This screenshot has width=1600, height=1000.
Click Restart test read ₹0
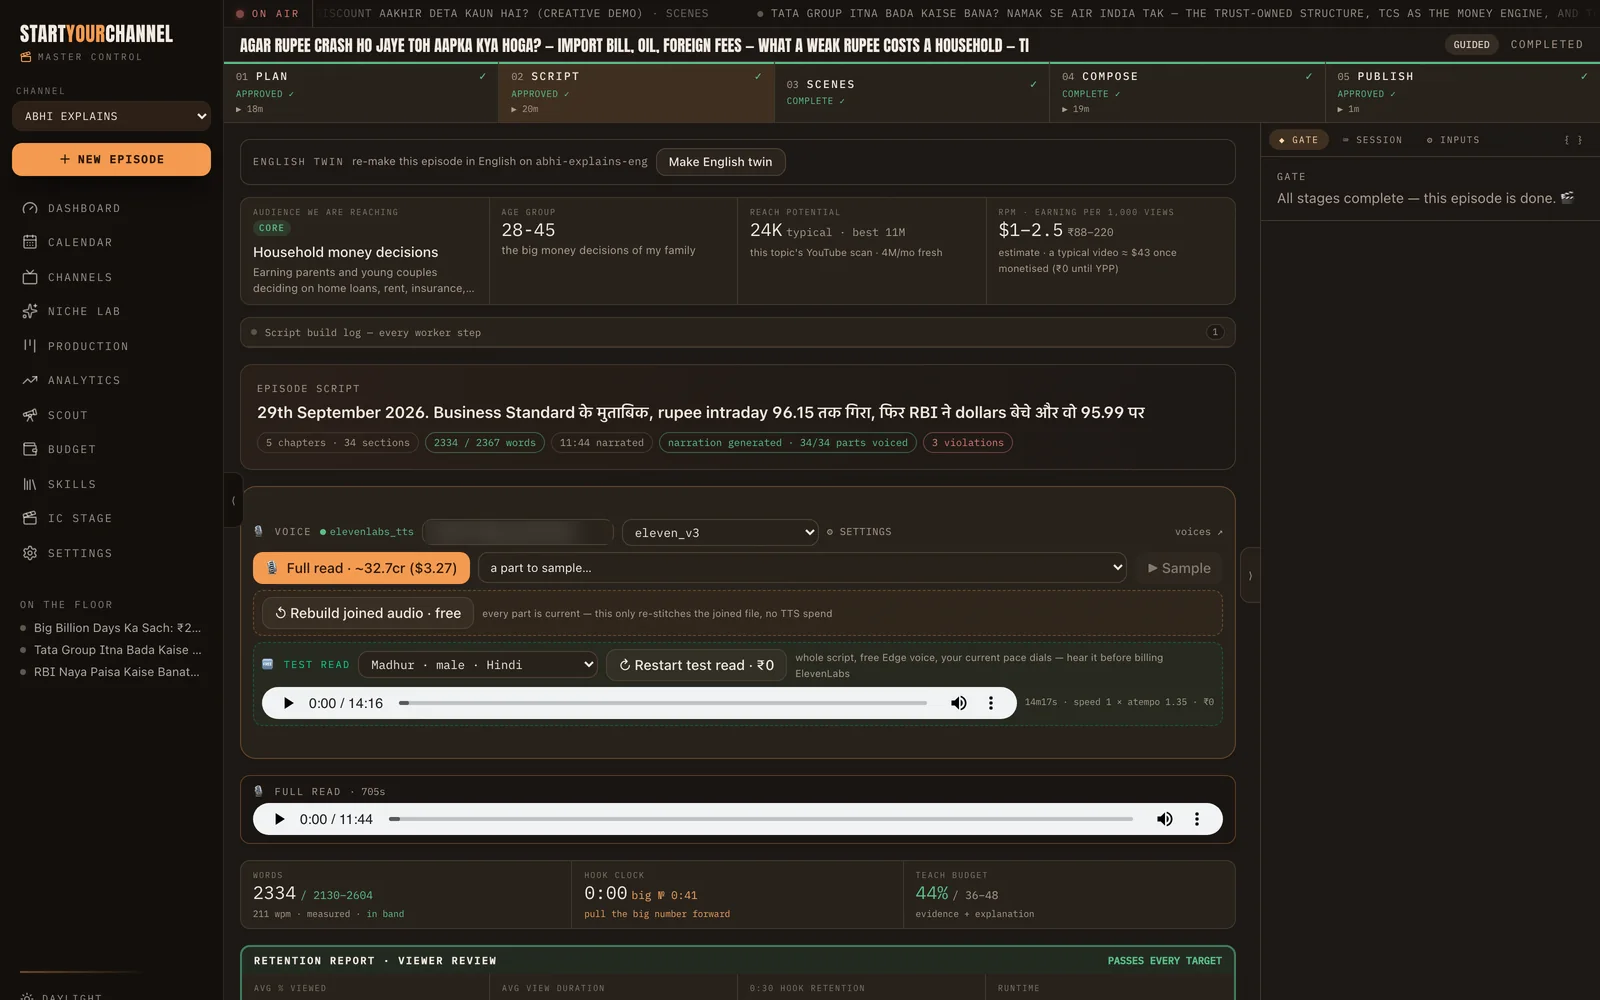pyautogui.click(x=696, y=665)
